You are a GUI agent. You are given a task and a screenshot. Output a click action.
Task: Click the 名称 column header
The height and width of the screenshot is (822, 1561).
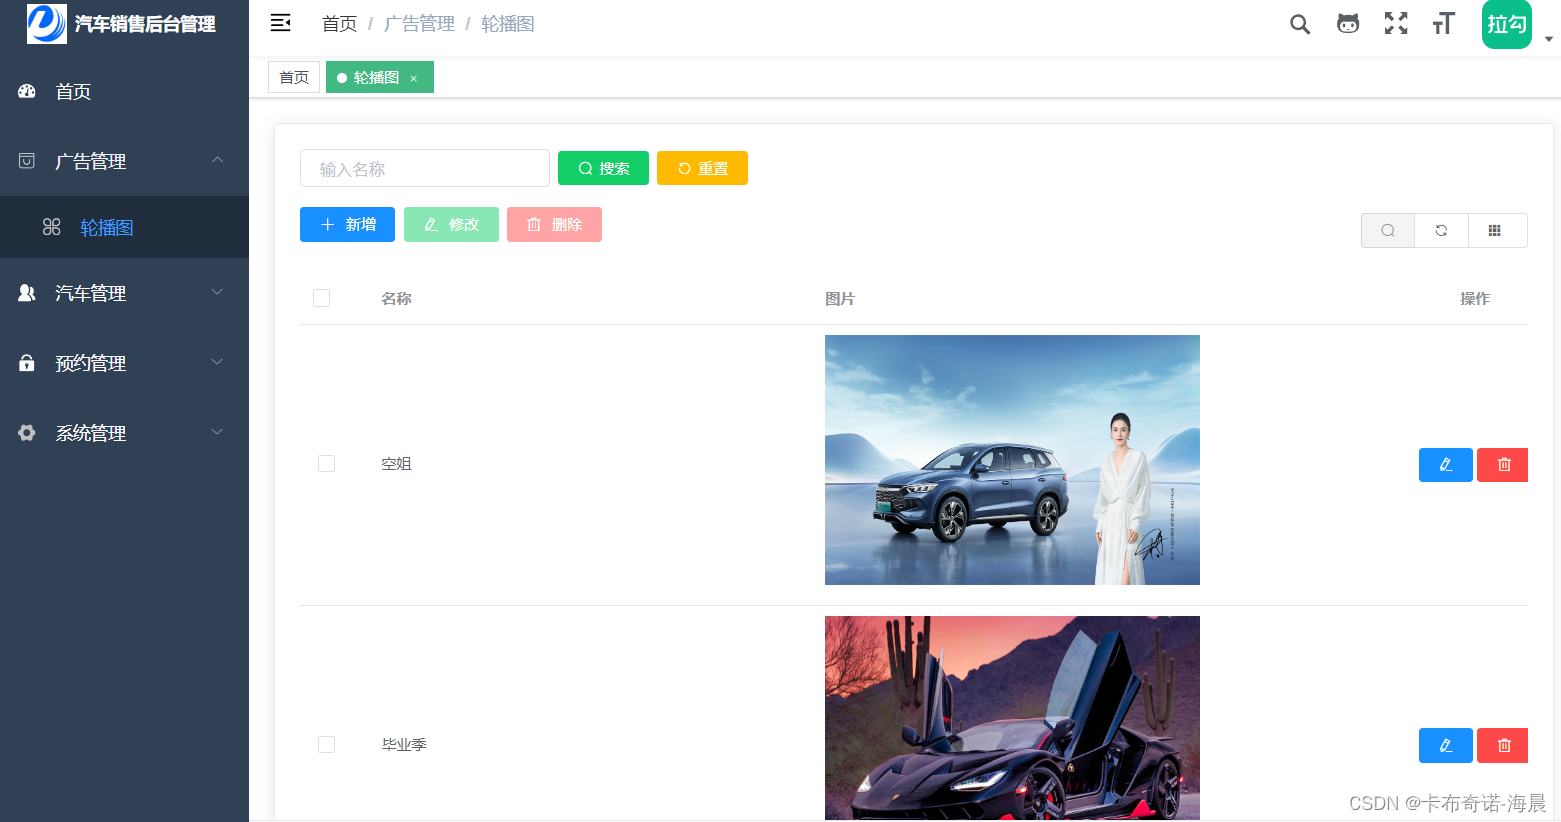(396, 299)
